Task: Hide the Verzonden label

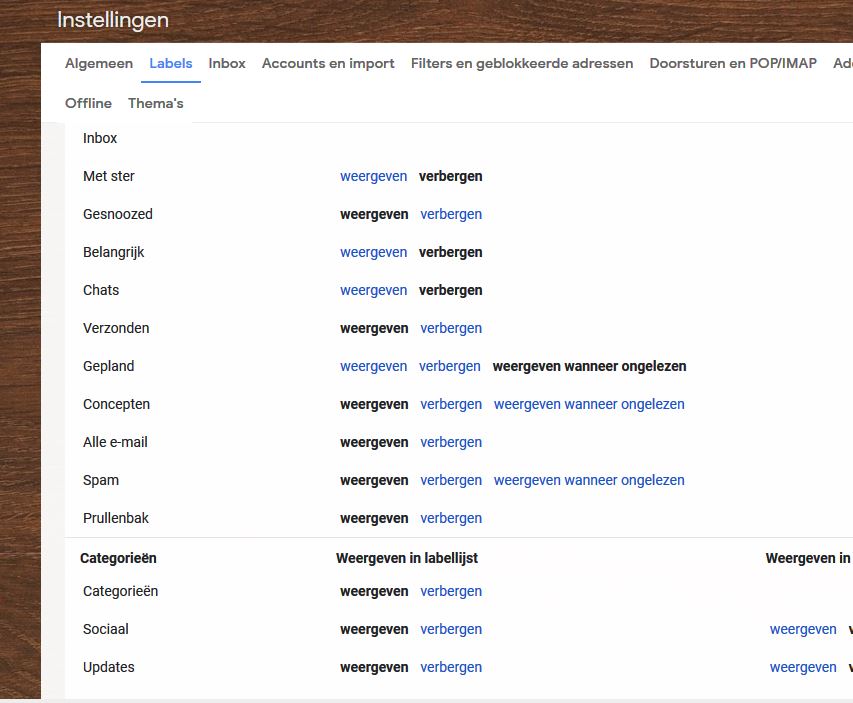Action: click(x=451, y=328)
